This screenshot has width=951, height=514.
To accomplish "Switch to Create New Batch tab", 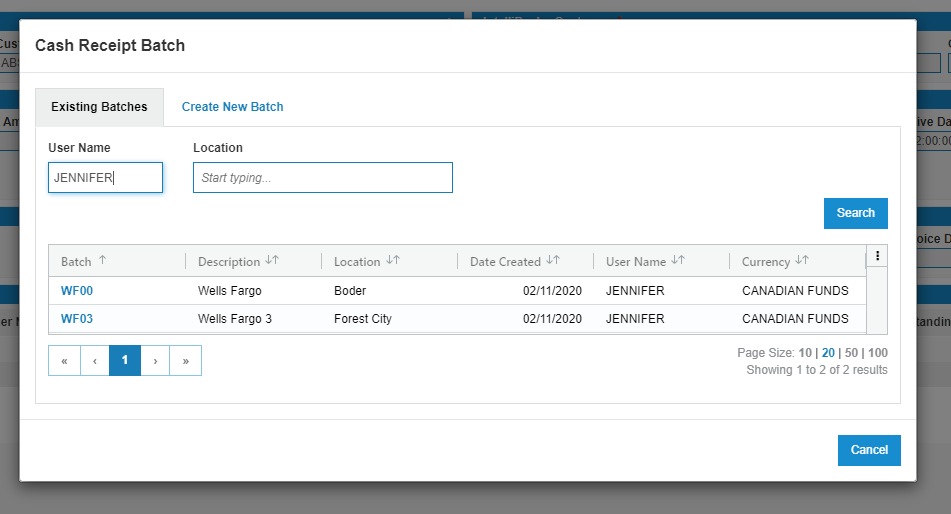I will (232, 107).
